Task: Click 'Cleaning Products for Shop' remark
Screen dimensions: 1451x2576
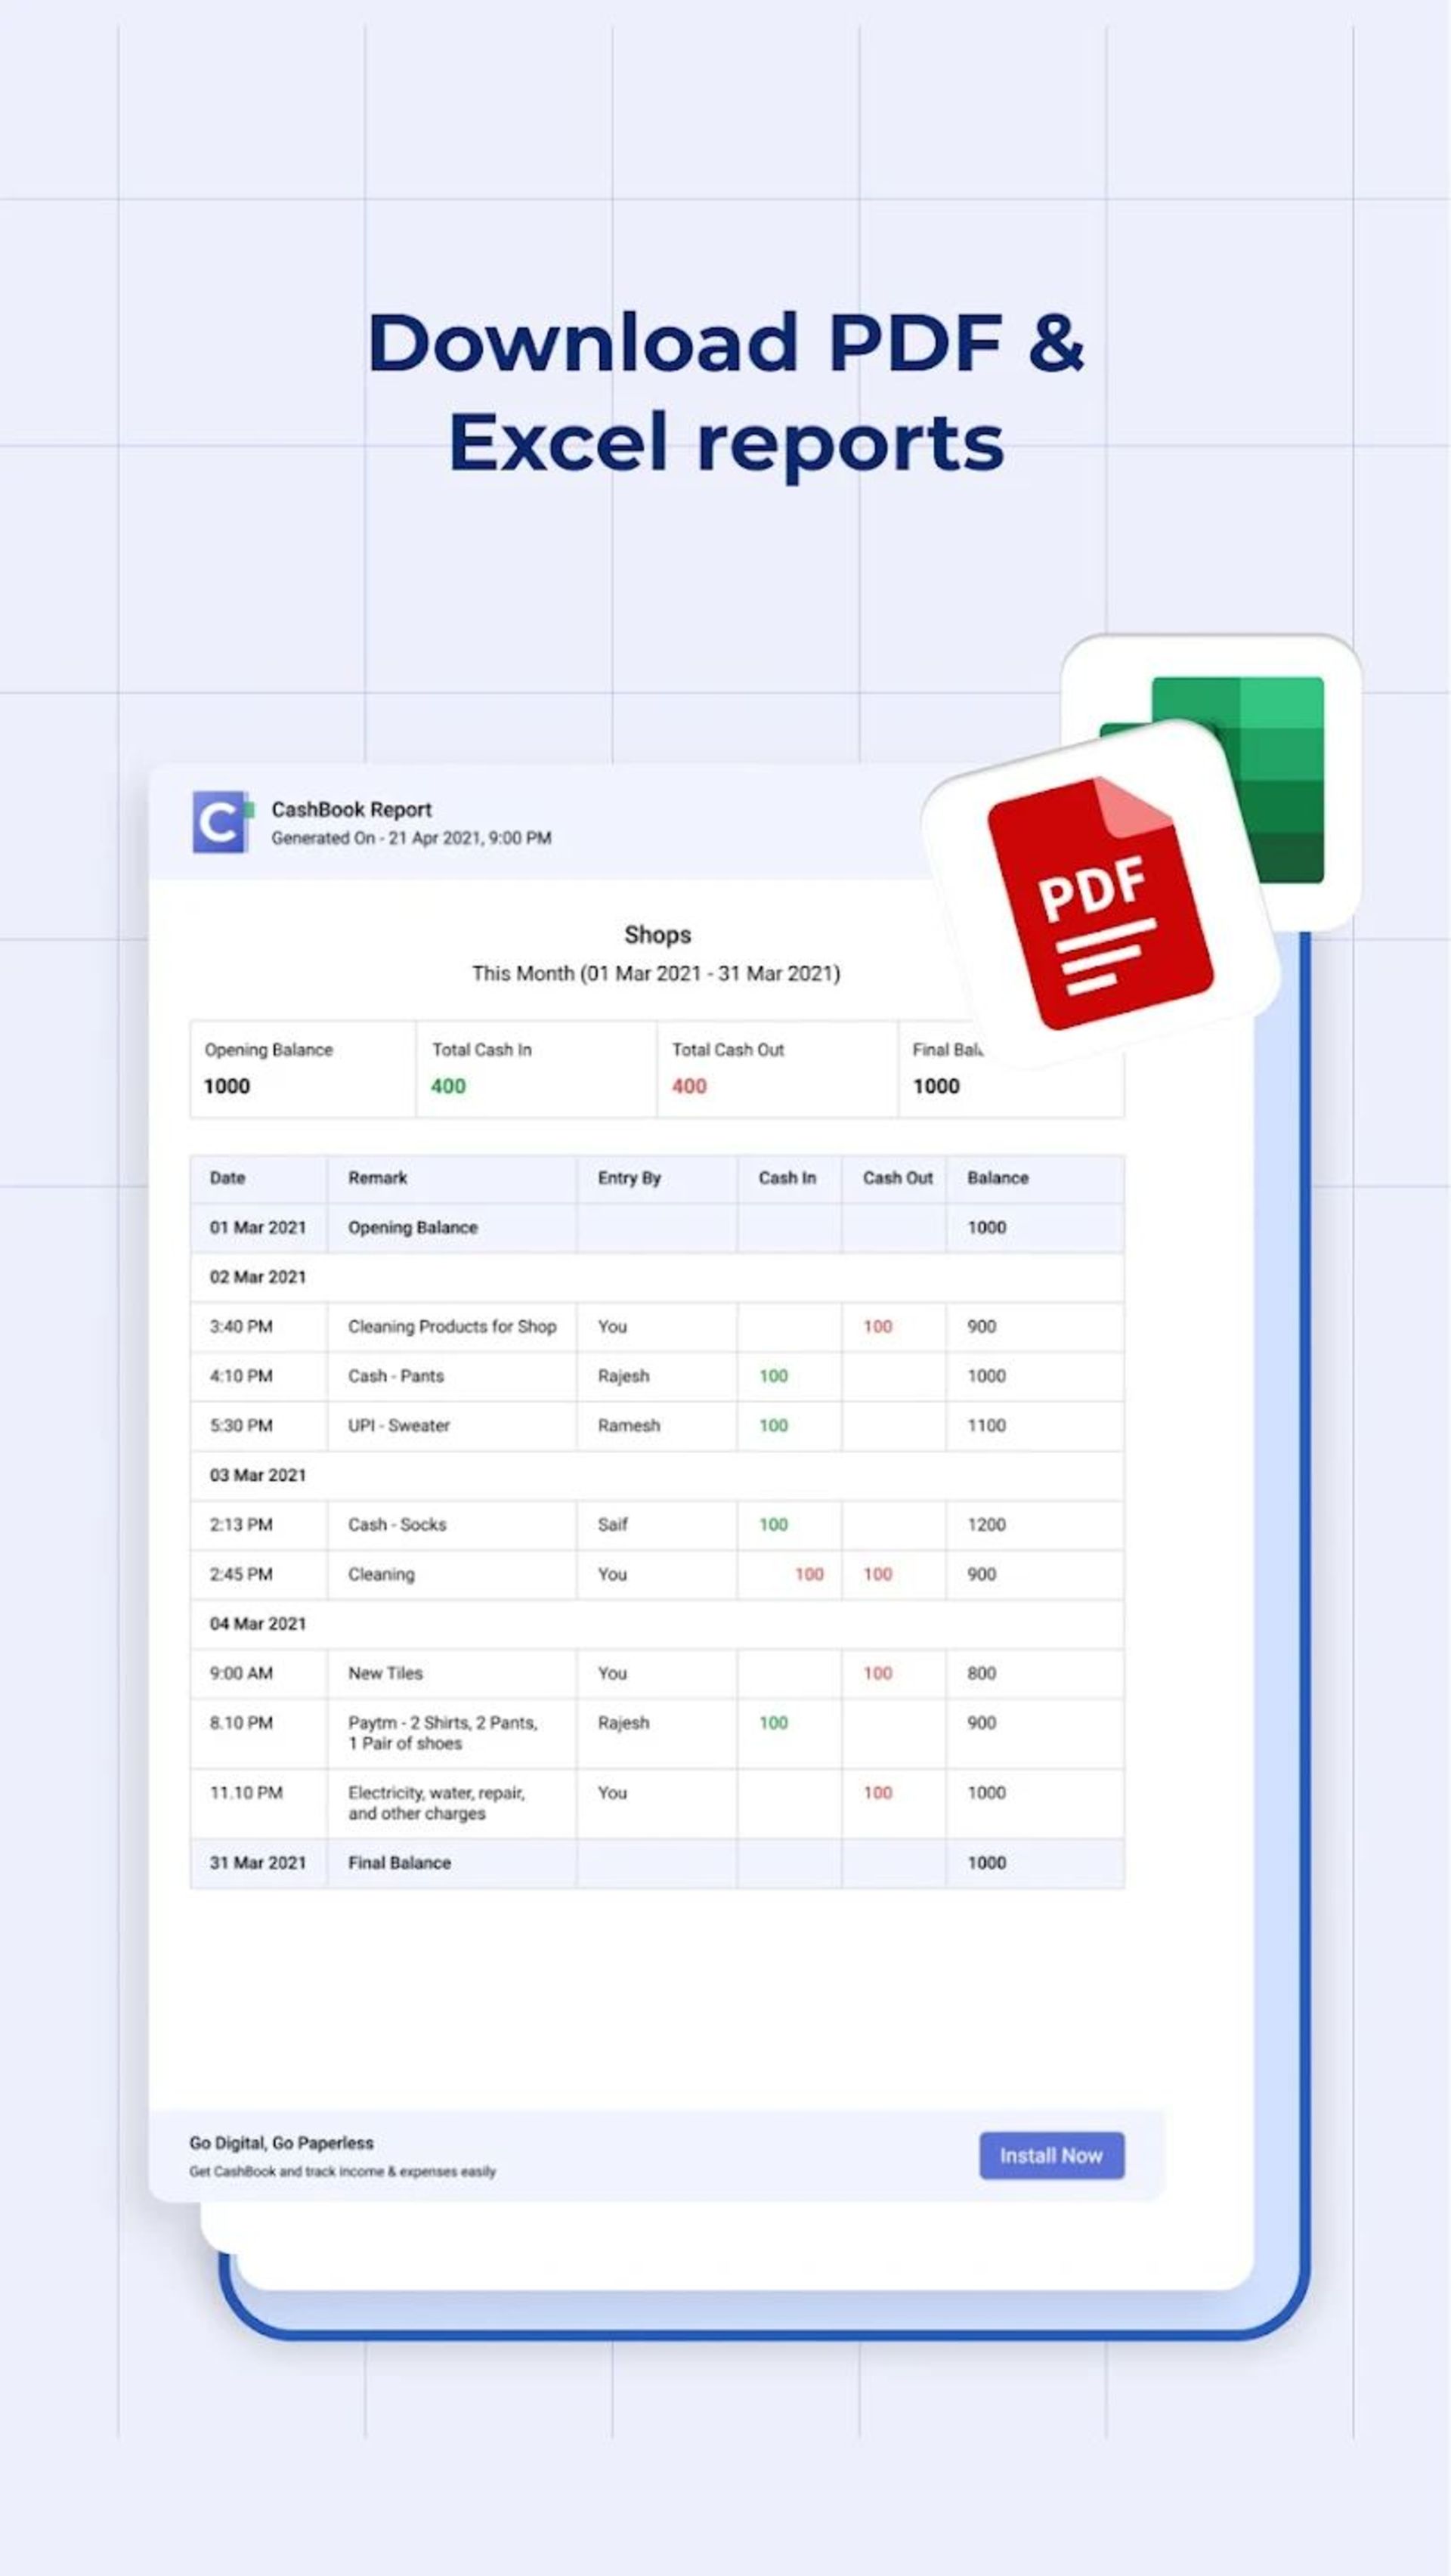Action: pyautogui.click(x=451, y=1326)
